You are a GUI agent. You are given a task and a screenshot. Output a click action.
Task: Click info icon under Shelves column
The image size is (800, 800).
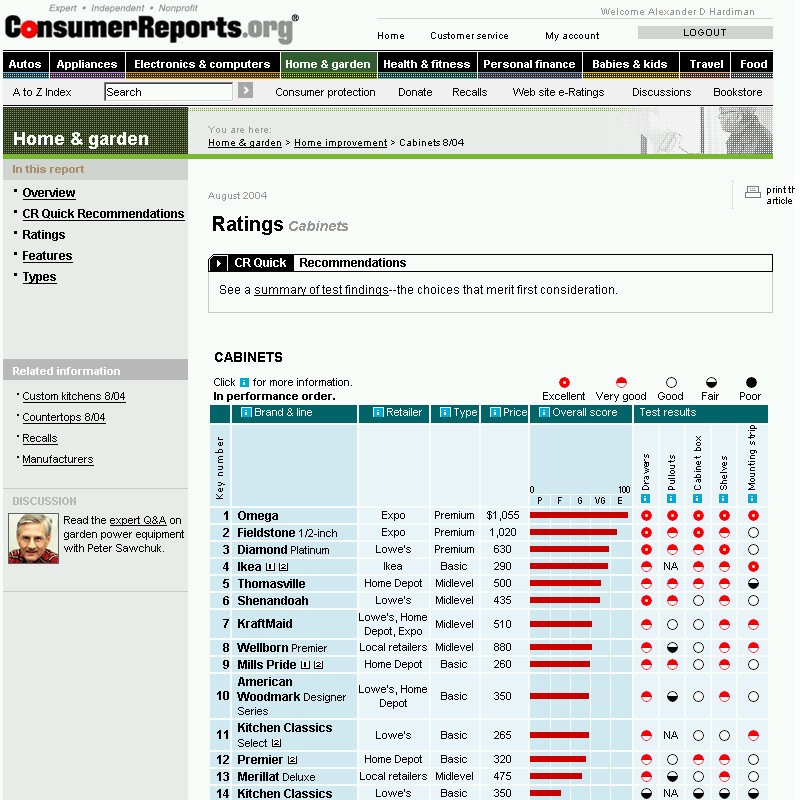[x=723, y=498]
